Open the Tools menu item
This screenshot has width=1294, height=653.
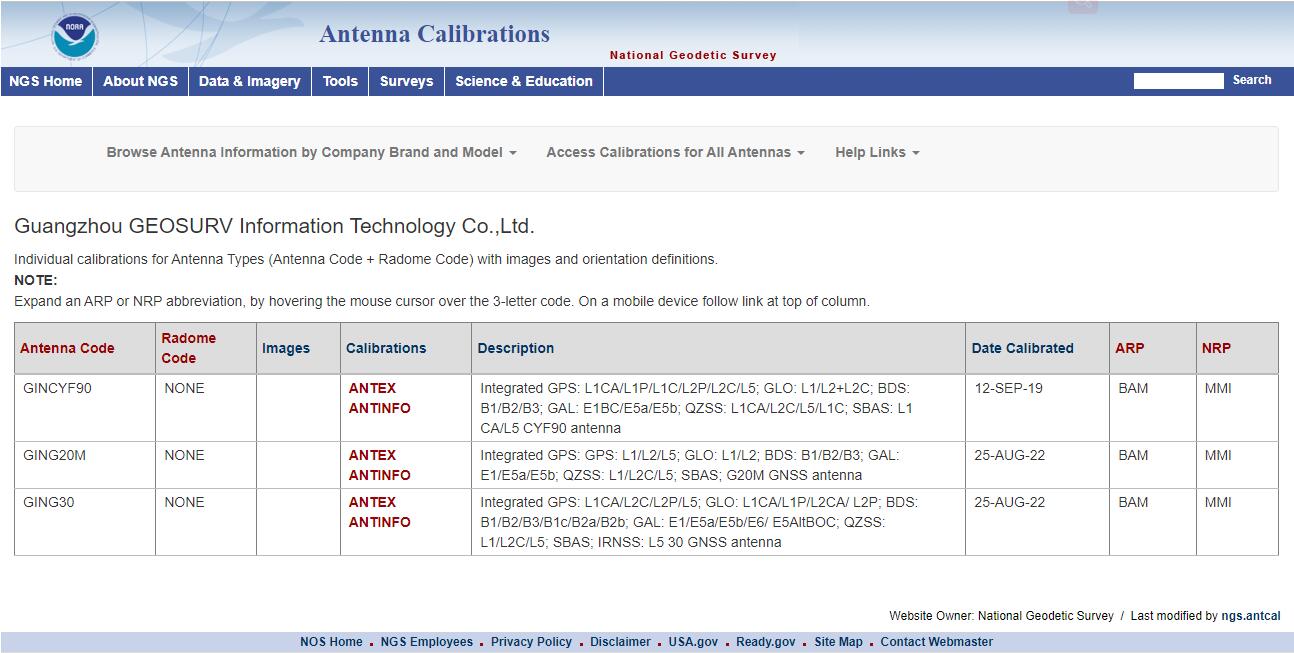pos(340,81)
